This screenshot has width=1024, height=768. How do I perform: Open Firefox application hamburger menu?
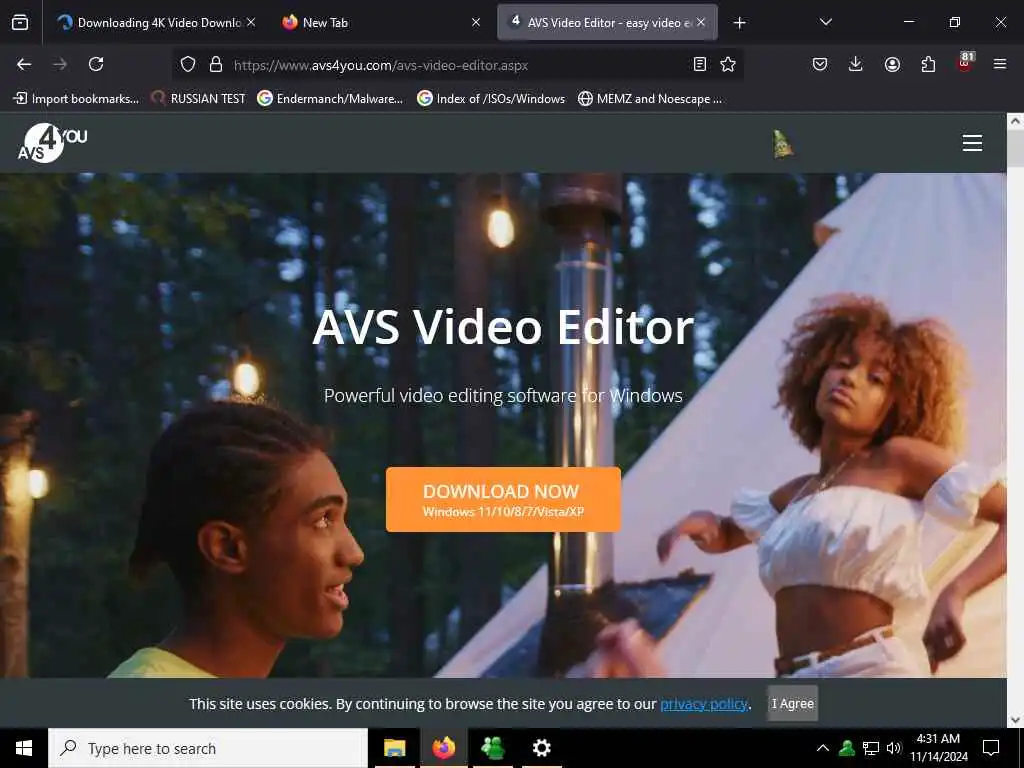tap(1000, 64)
